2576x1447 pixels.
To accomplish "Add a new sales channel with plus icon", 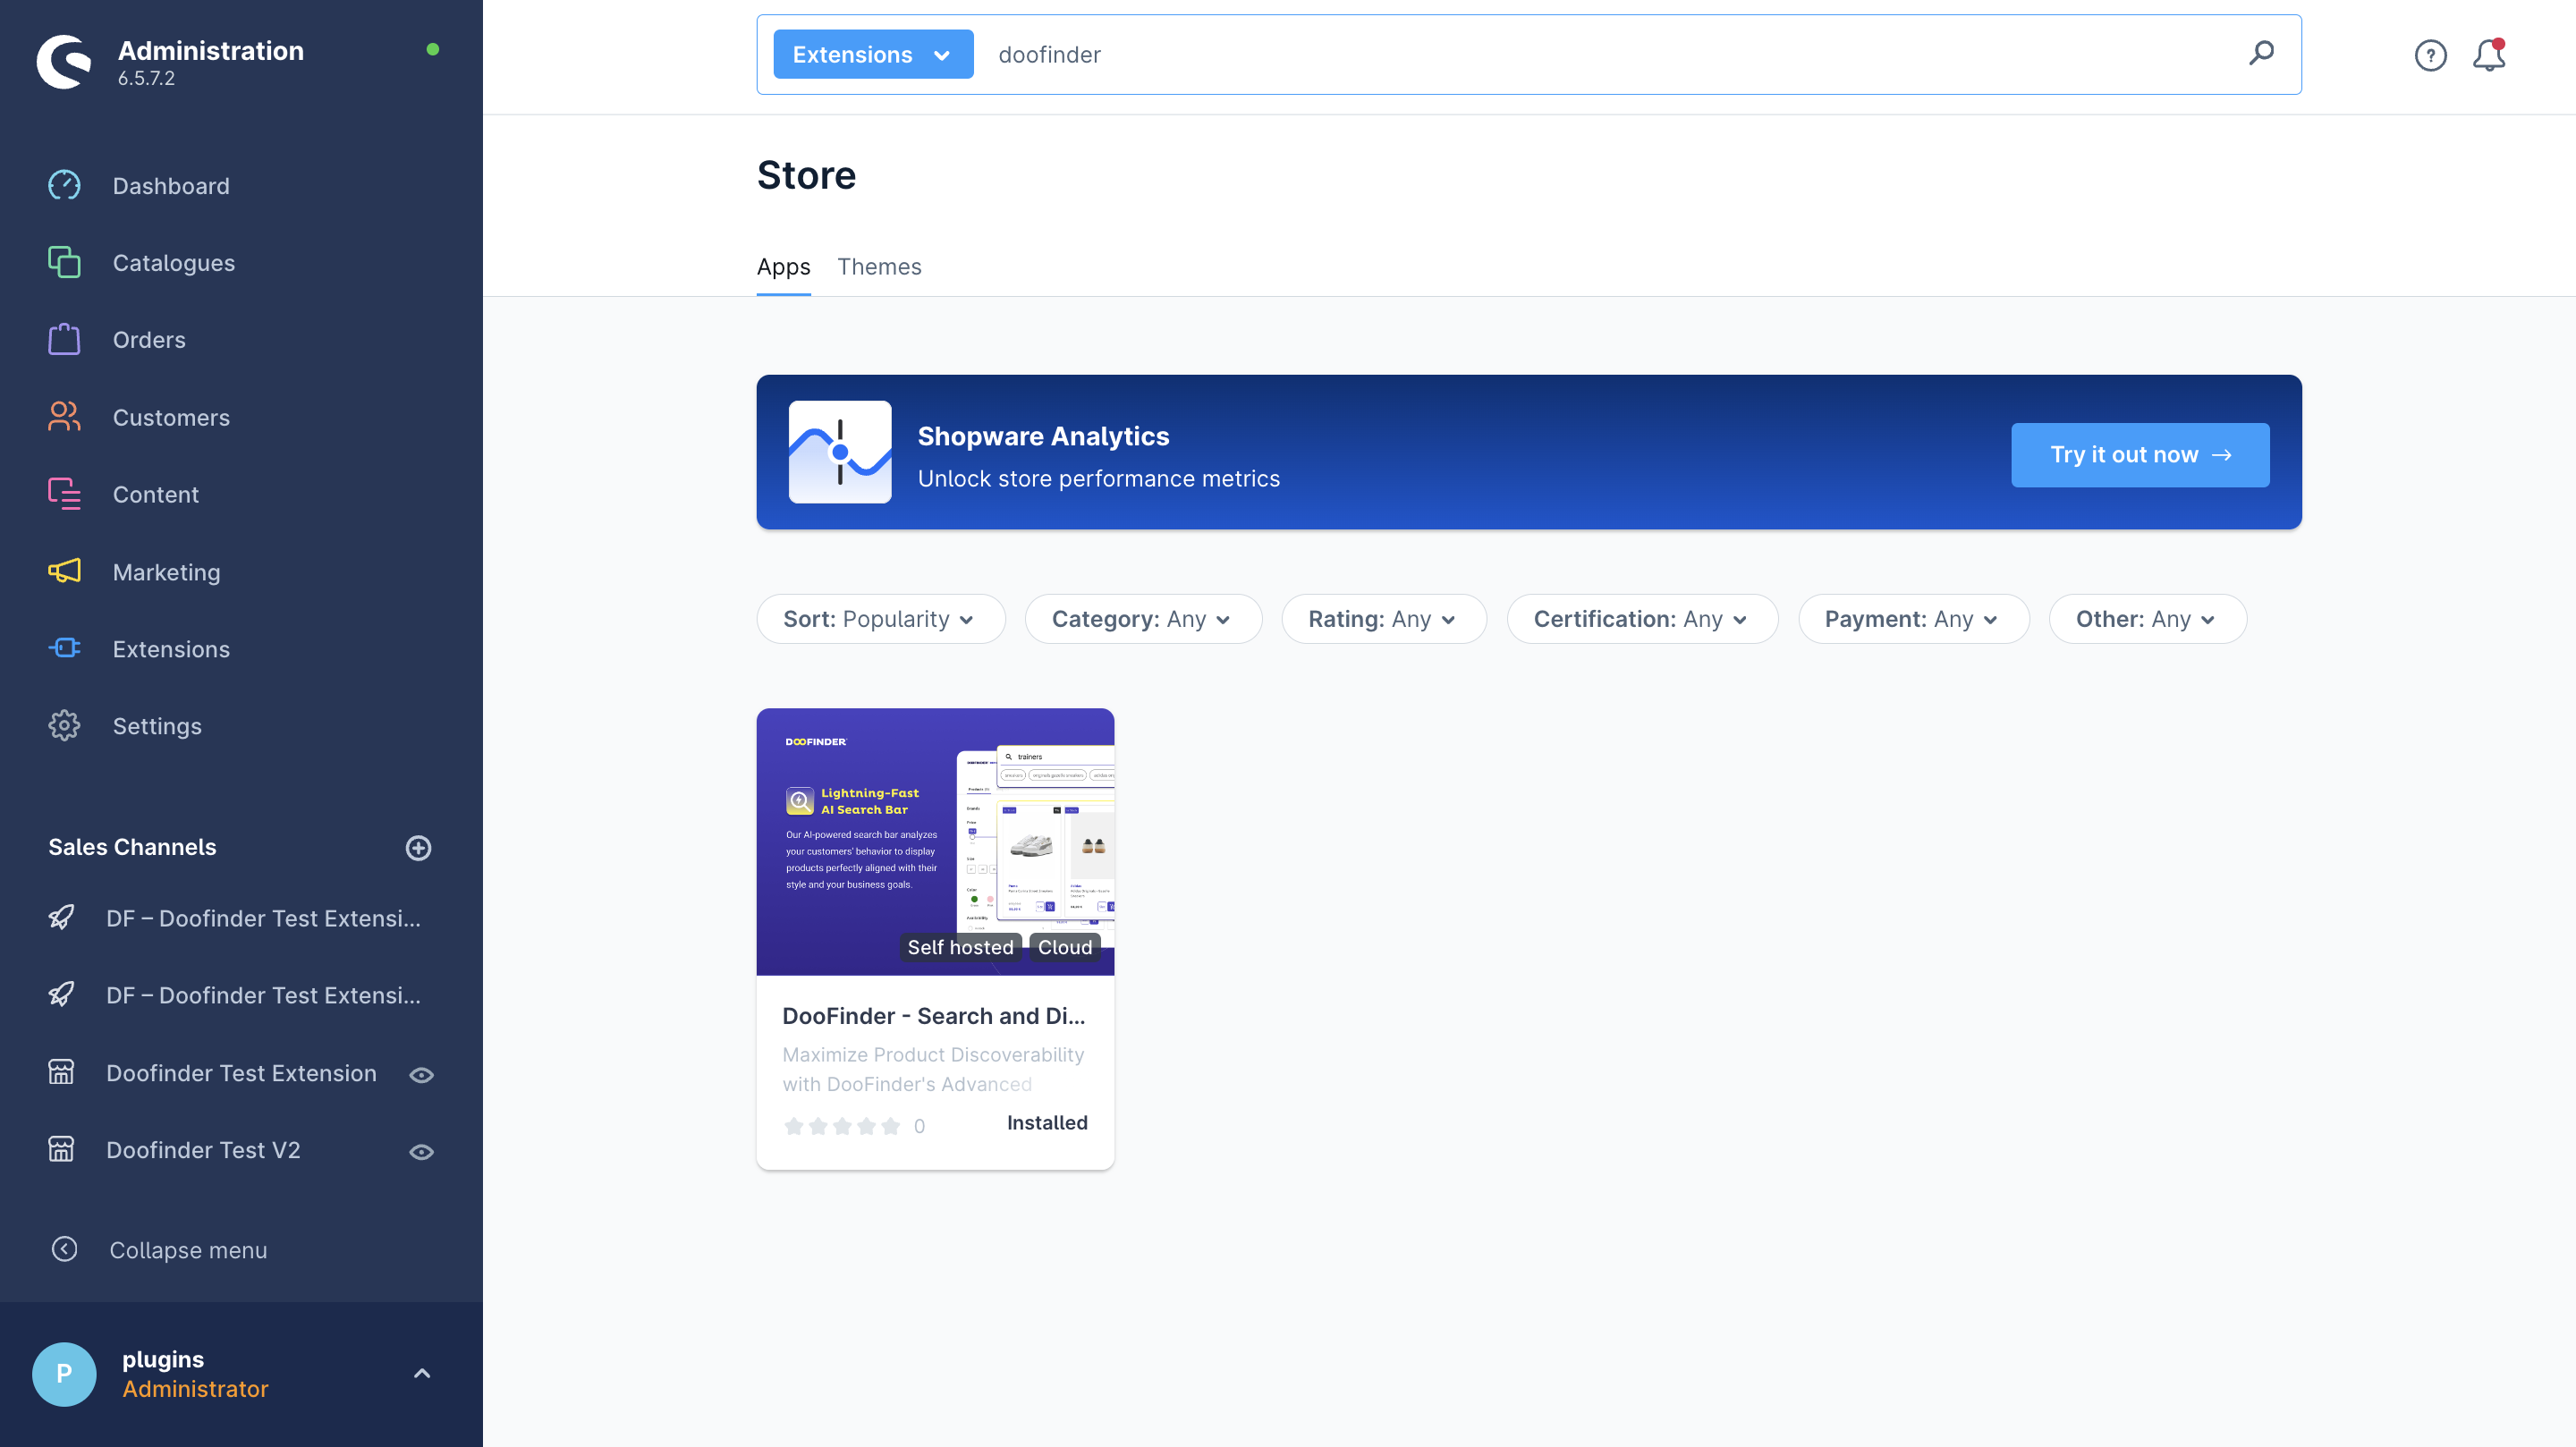I will point(418,848).
